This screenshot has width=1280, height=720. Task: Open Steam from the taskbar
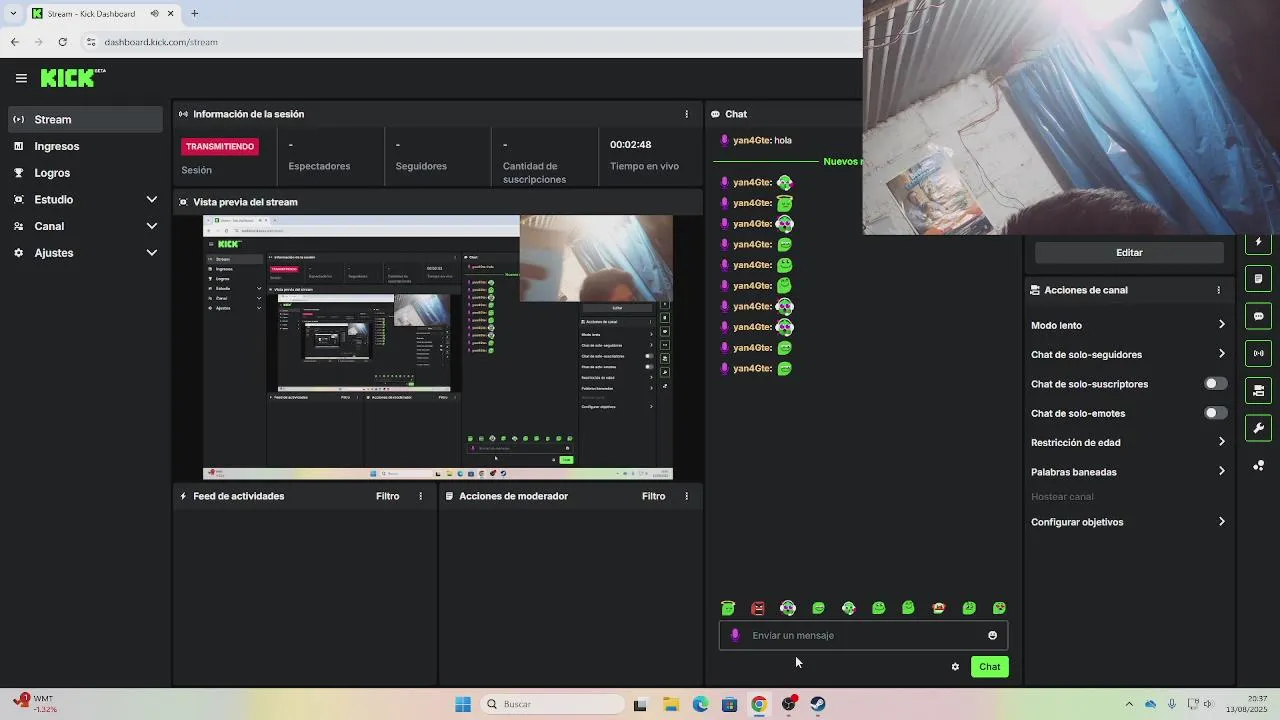(818, 704)
